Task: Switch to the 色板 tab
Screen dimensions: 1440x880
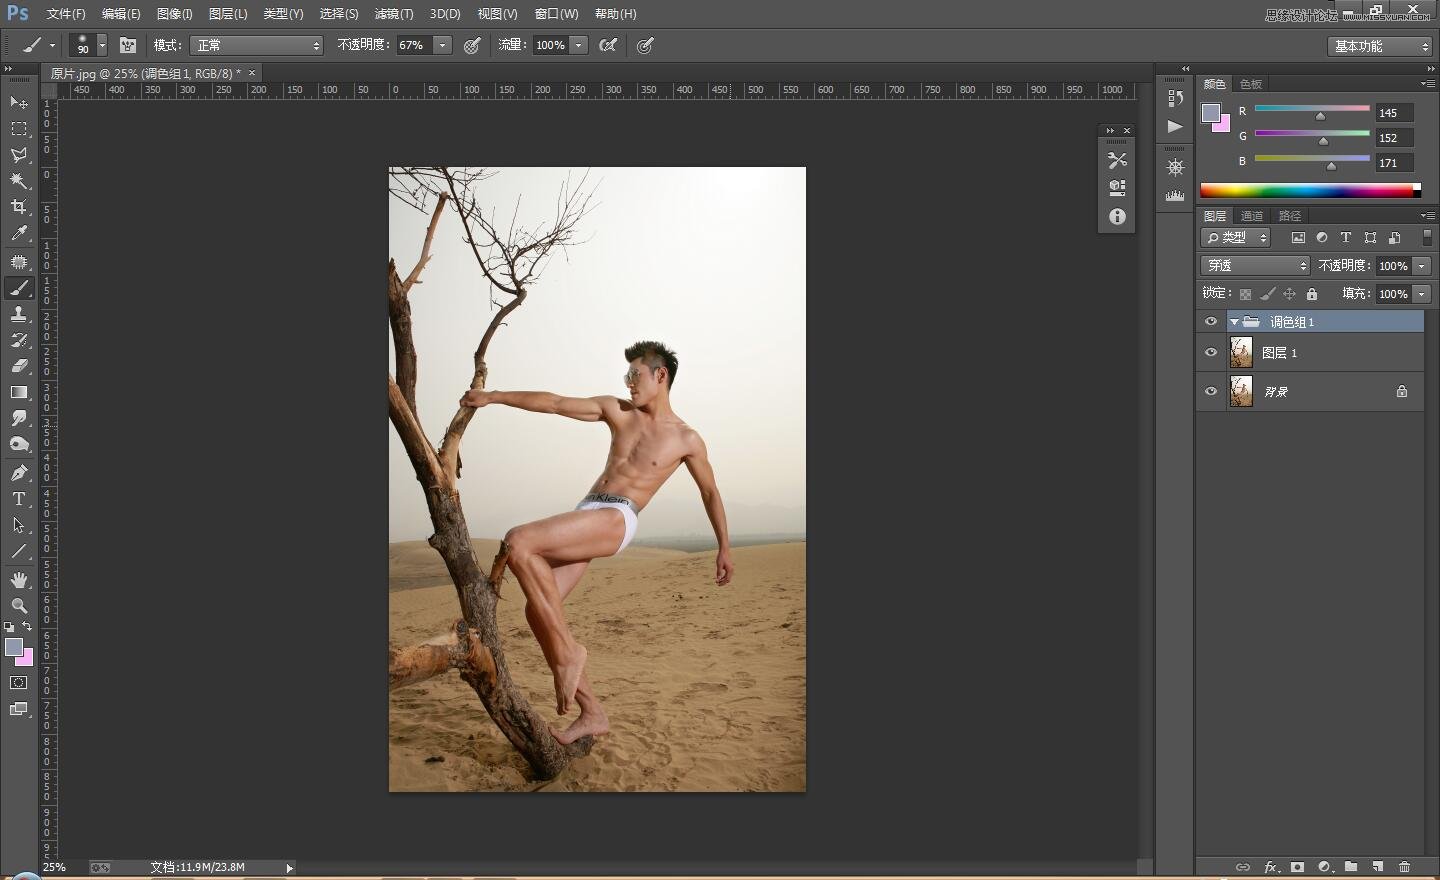Action: click(1251, 84)
